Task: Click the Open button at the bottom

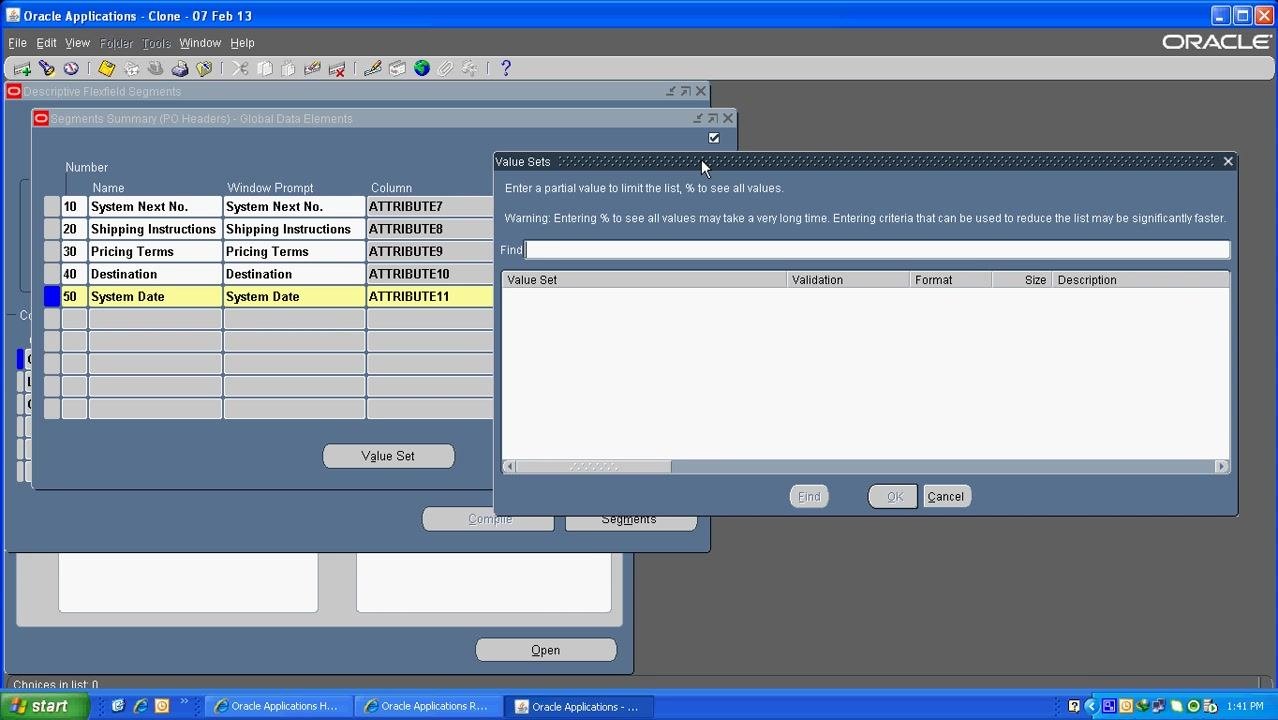Action: 546,650
